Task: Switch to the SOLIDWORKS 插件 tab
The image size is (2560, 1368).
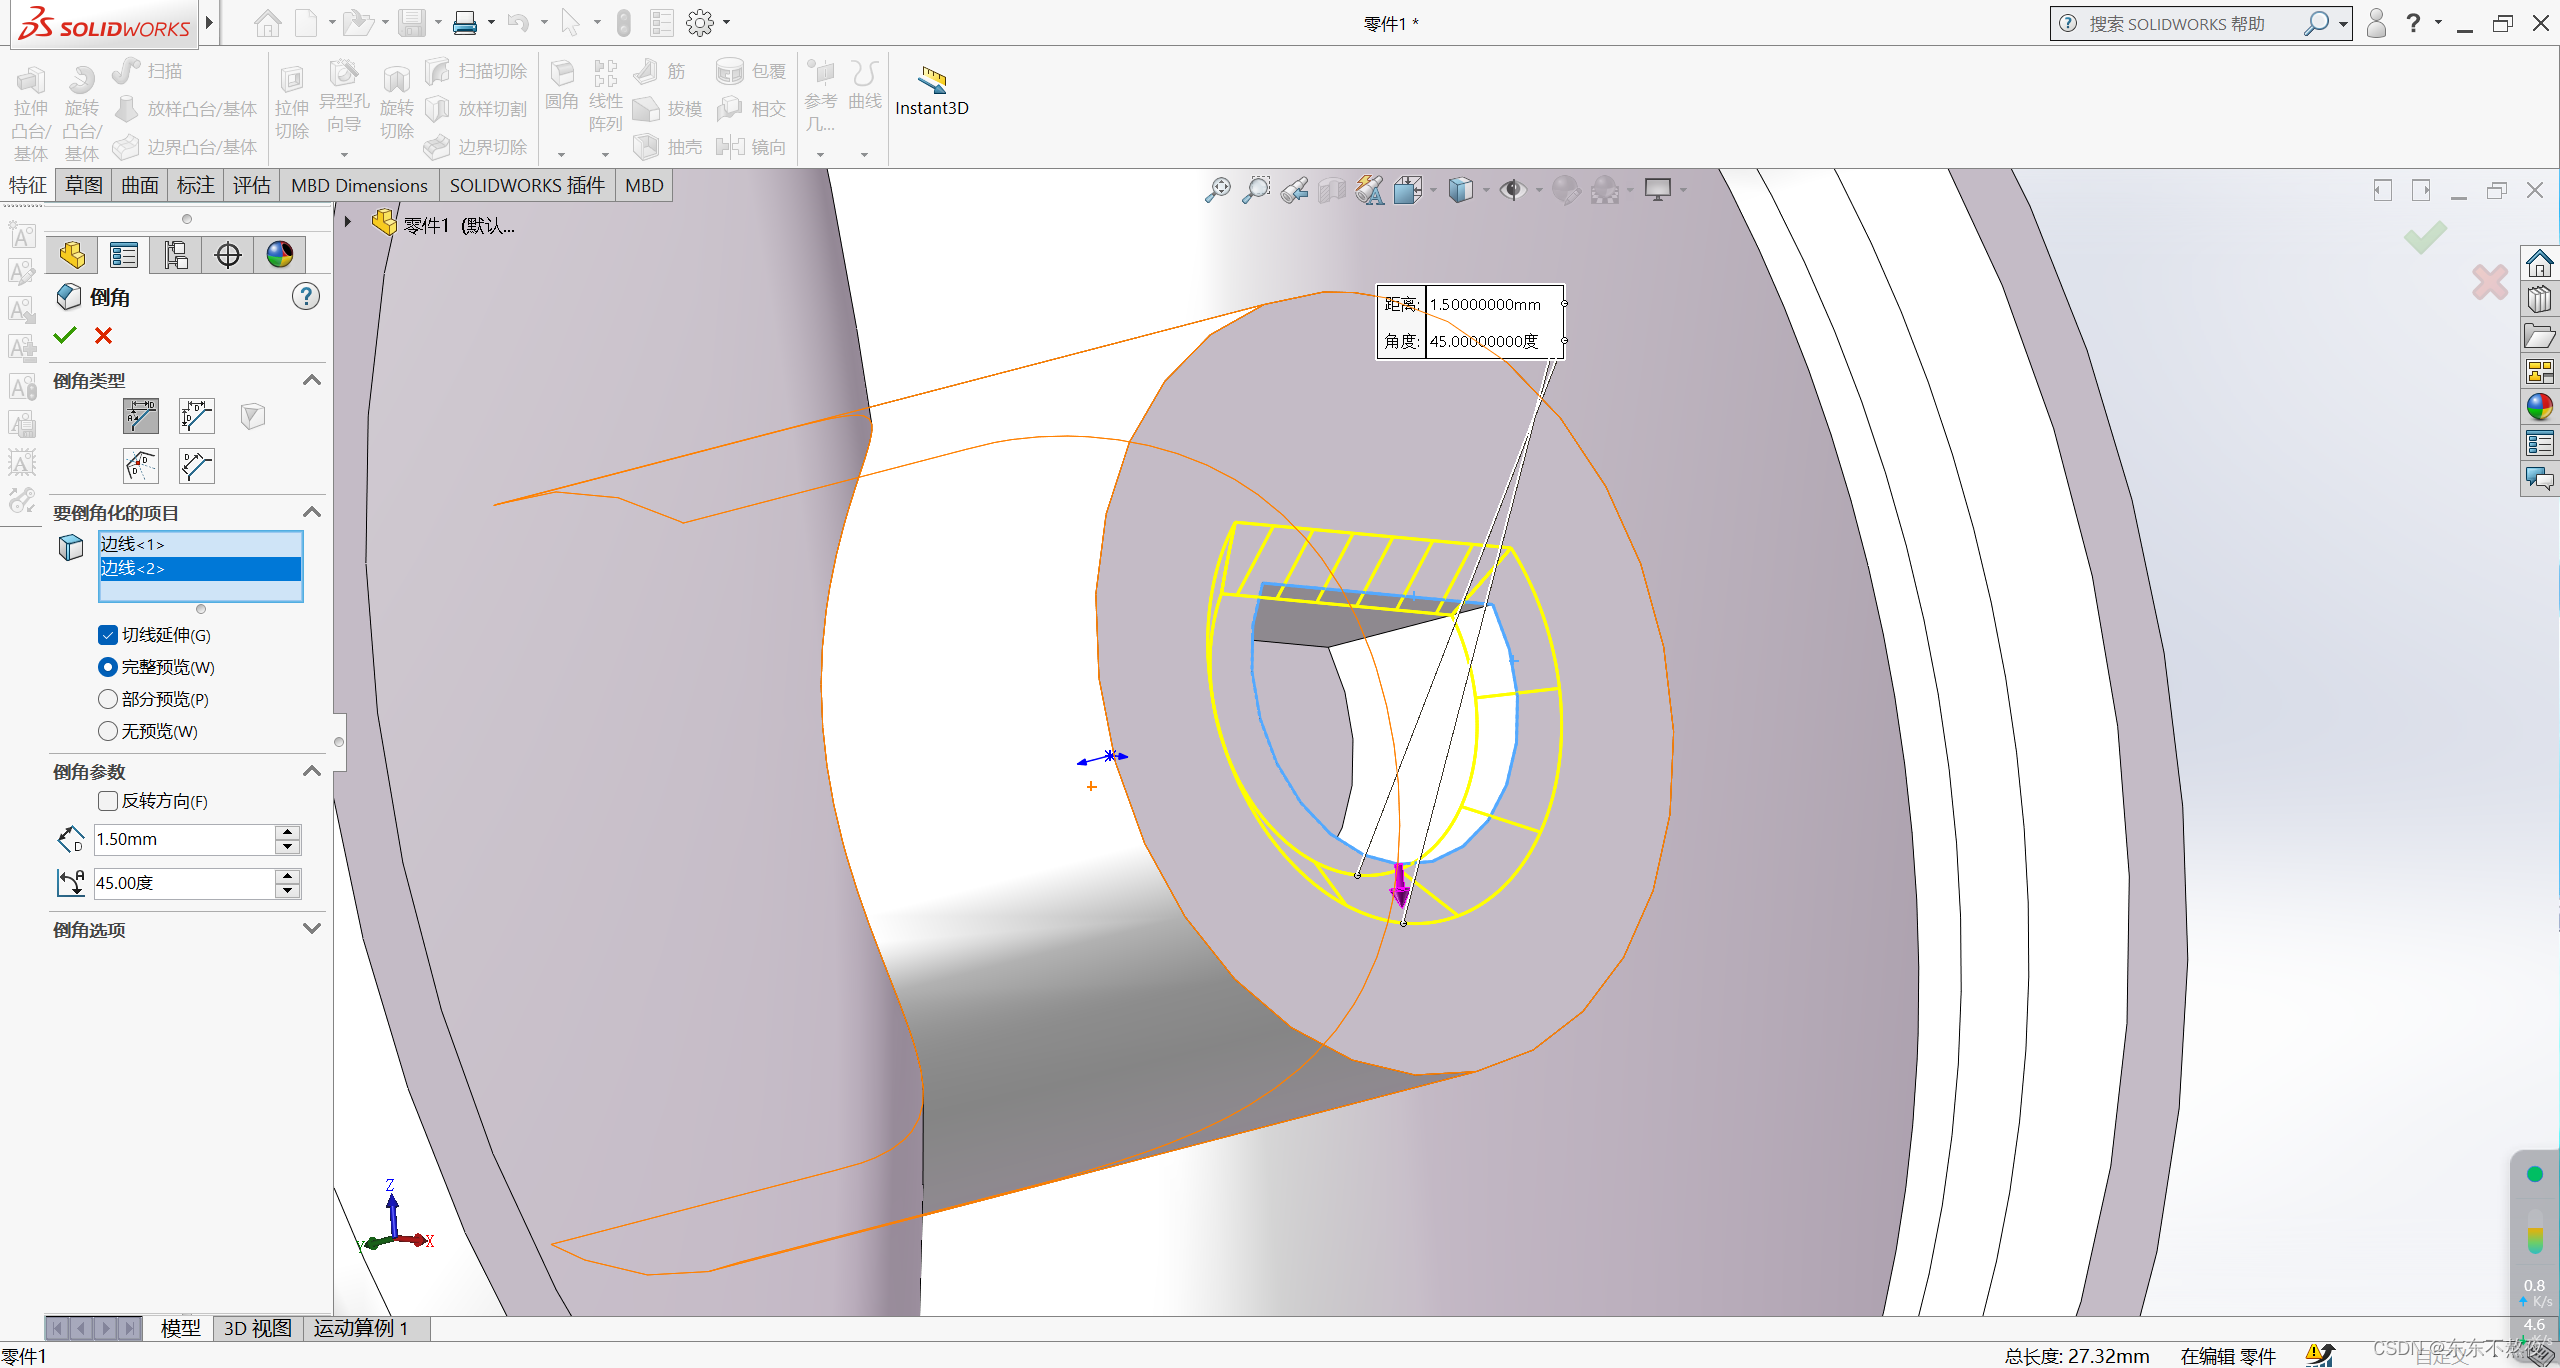Action: click(x=527, y=185)
